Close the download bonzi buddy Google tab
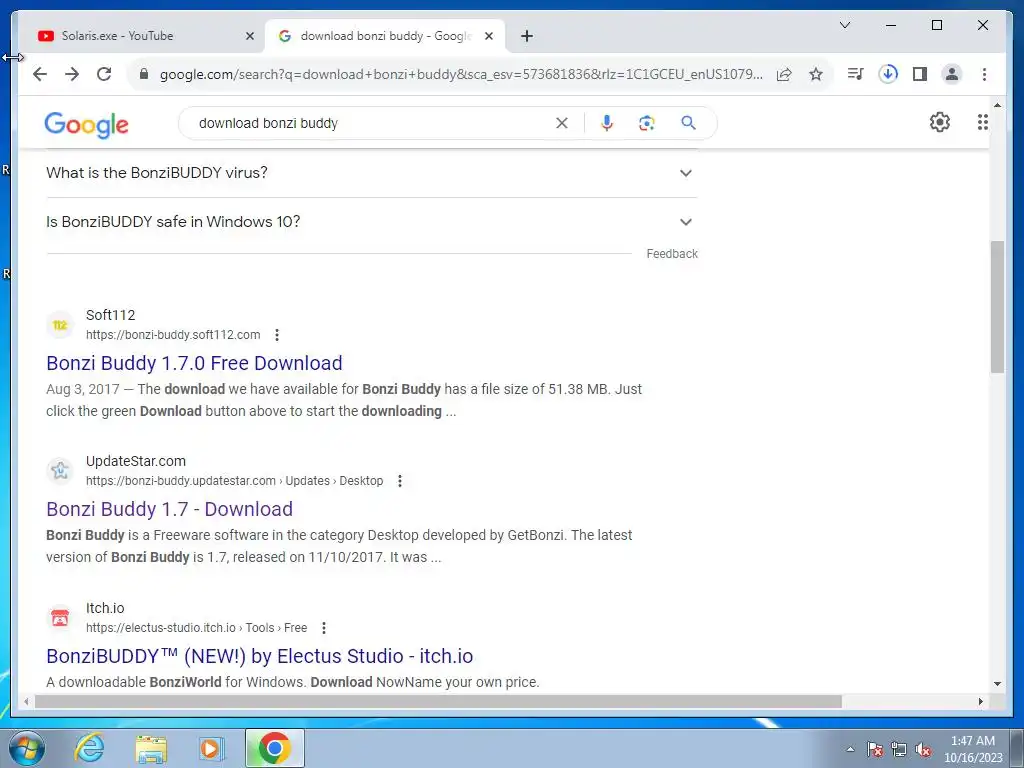The height and width of the screenshot is (768, 1024). (x=488, y=36)
